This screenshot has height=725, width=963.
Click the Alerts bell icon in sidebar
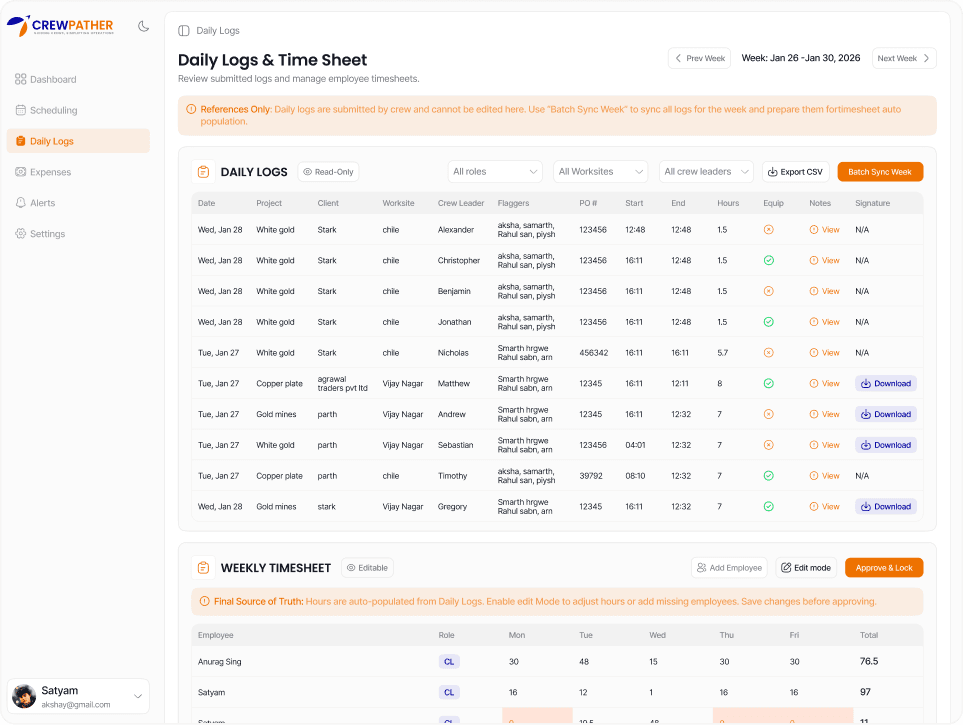tap(21, 203)
